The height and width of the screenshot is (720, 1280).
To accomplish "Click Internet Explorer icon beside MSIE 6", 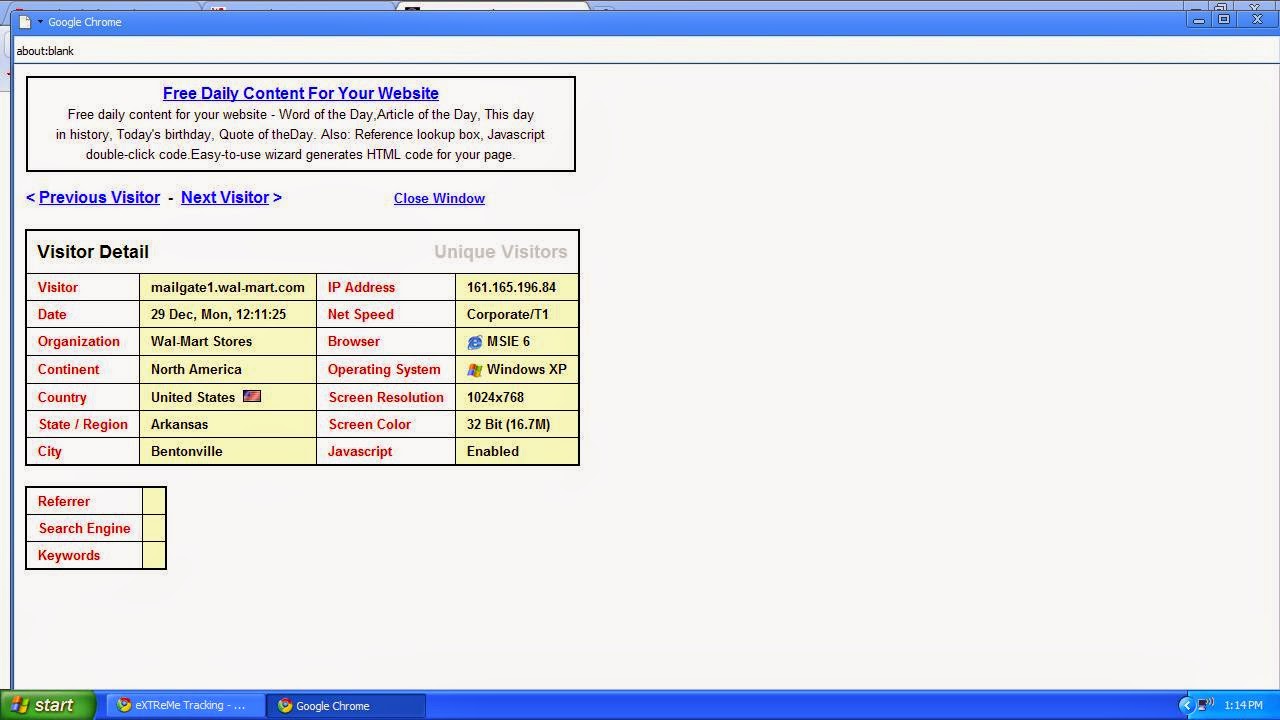I will pos(475,342).
